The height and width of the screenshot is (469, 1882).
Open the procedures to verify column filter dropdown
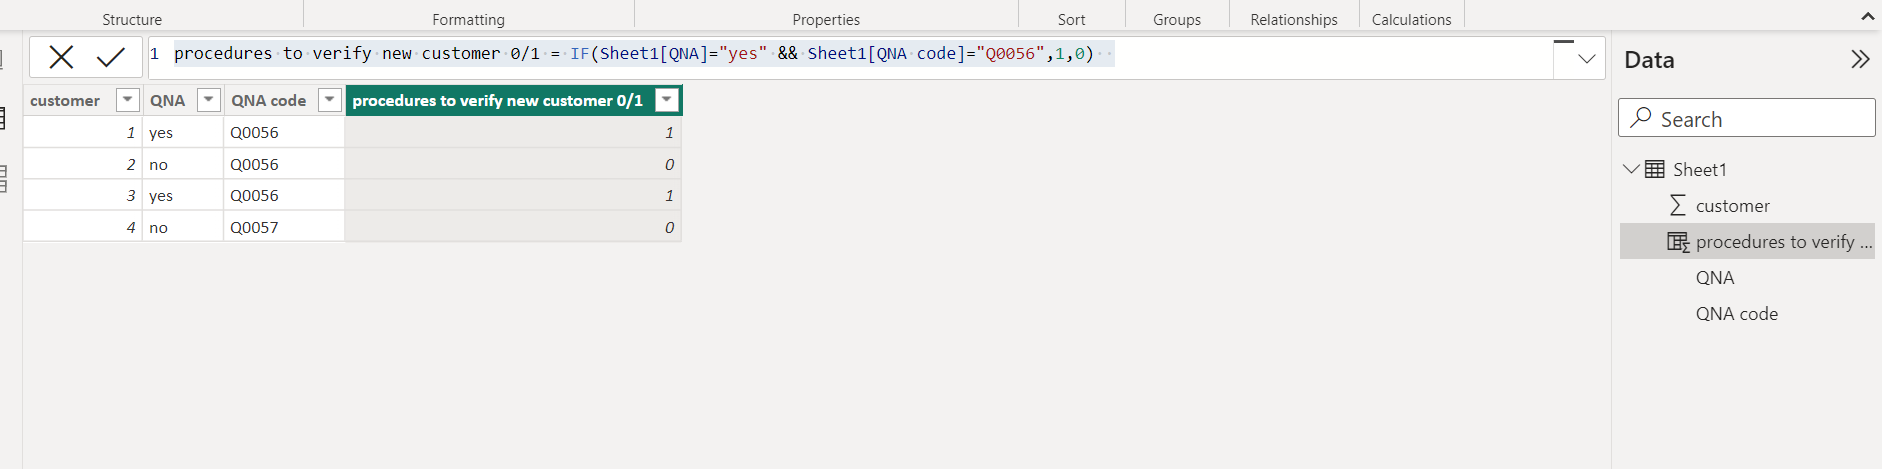click(667, 100)
